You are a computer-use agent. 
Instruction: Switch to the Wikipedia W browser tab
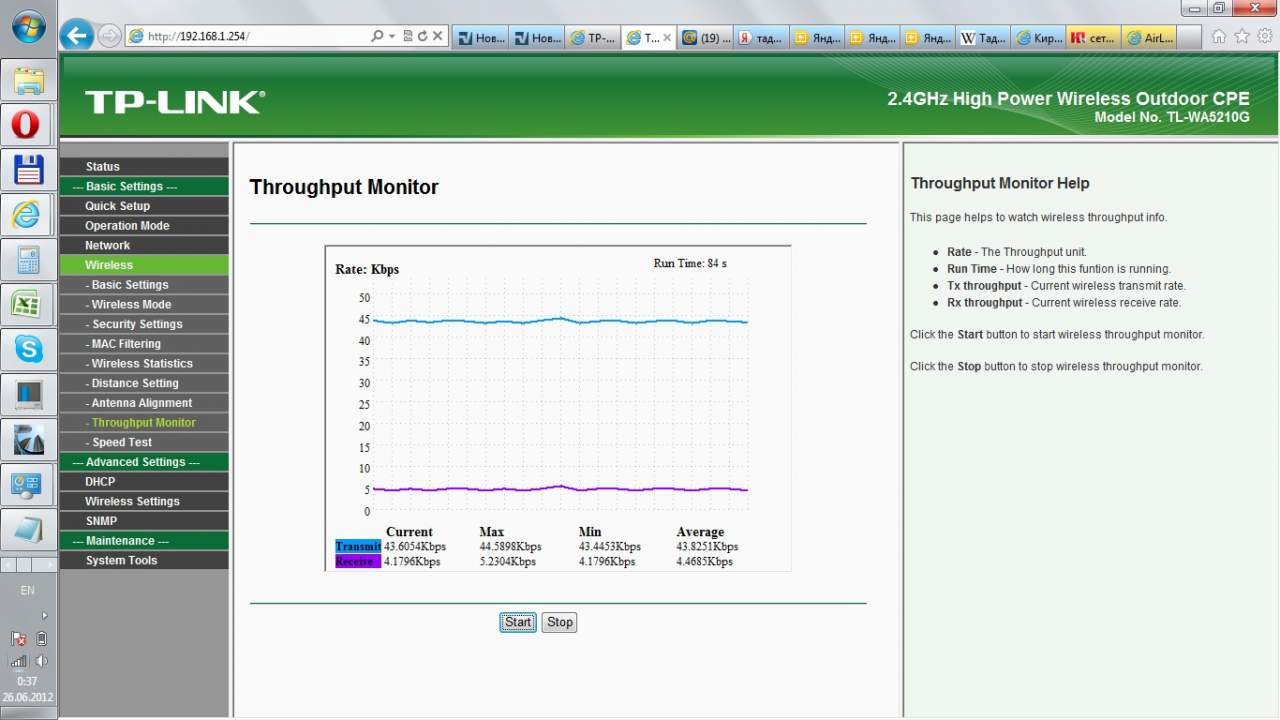(x=985, y=38)
